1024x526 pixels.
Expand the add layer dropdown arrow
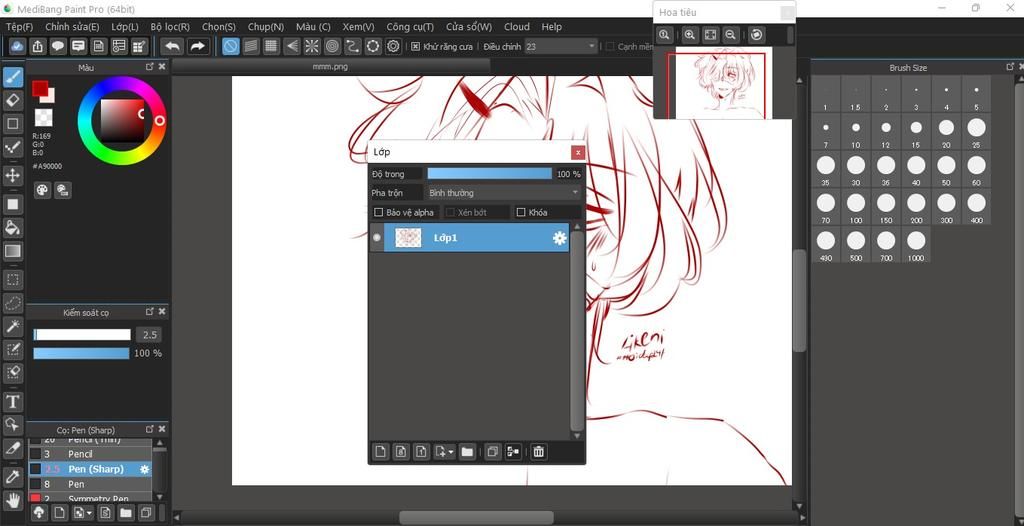click(x=451, y=452)
